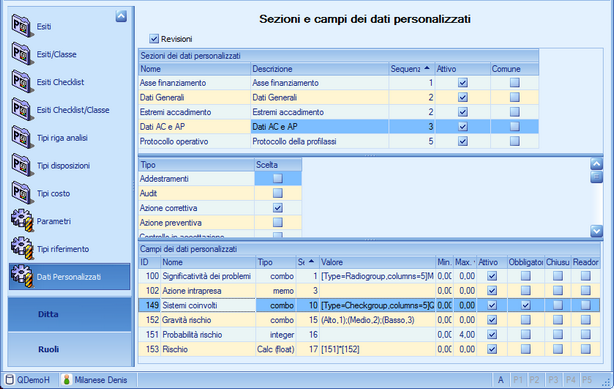
Task: Open the Ditta sidebar group
Action: pyautogui.click(x=70, y=314)
